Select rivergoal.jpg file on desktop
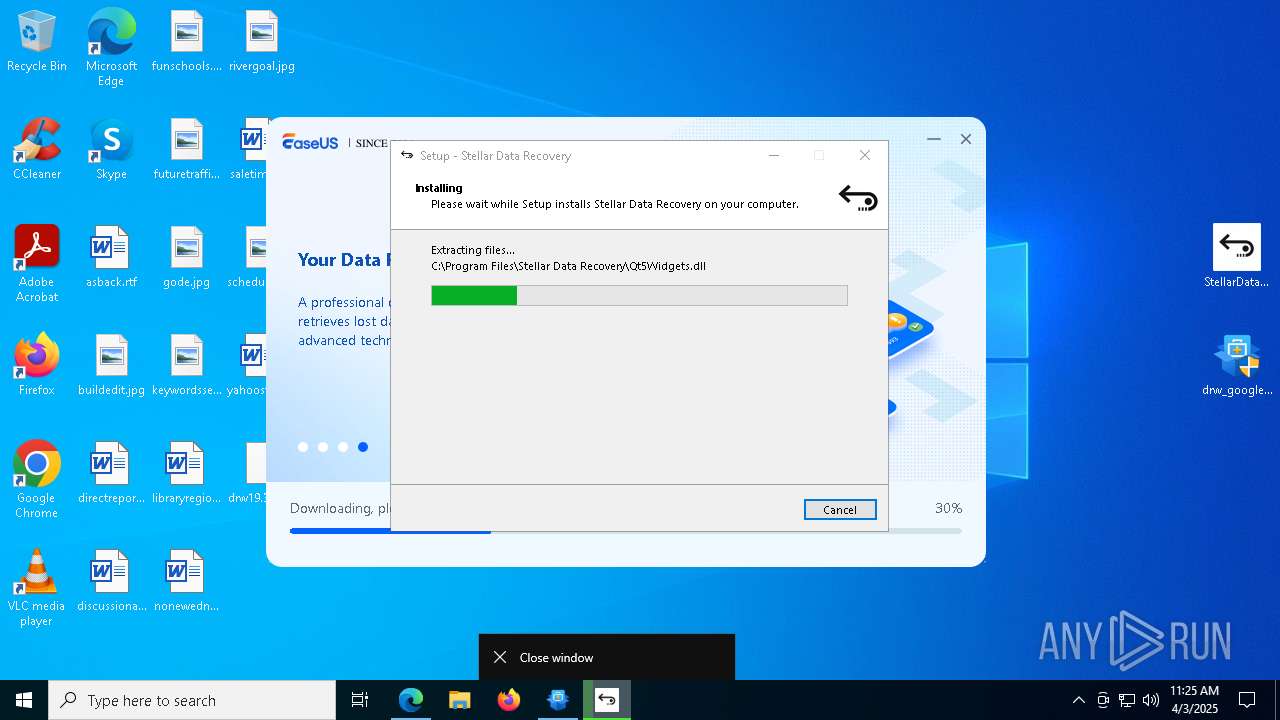 [x=261, y=42]
